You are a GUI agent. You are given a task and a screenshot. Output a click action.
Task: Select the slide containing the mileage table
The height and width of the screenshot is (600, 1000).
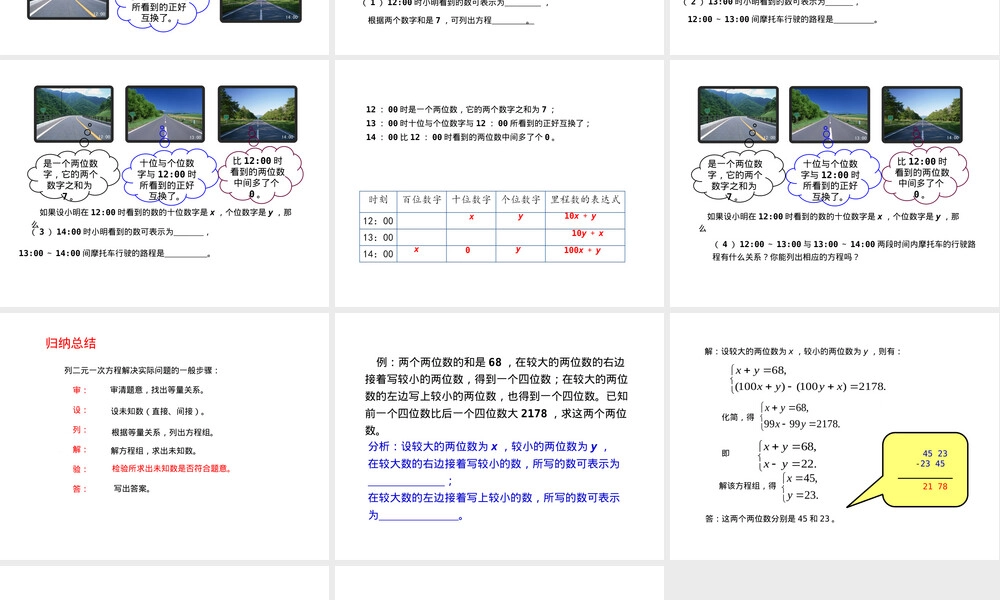click(x=499, y=183)
